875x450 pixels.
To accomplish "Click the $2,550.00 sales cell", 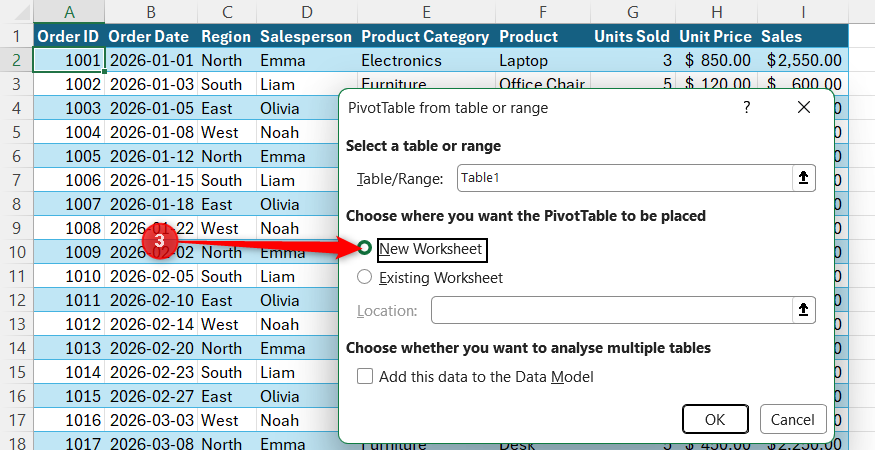I will click(x=803, y=60).
